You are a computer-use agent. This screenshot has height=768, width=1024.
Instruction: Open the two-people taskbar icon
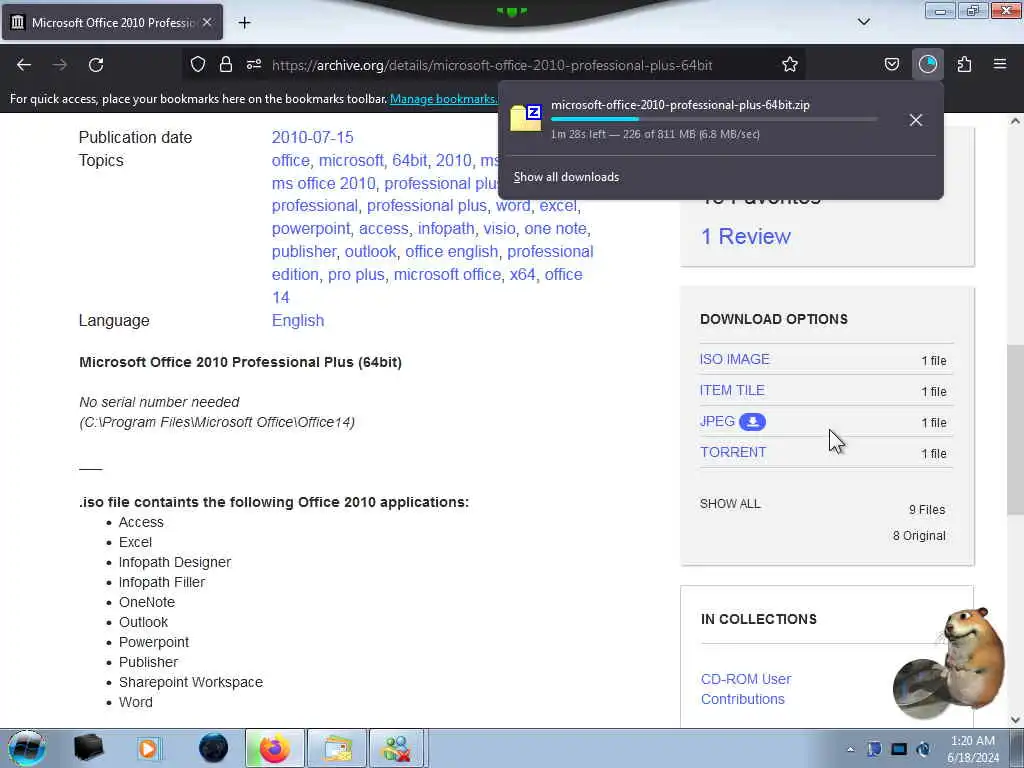pos(397,748)
